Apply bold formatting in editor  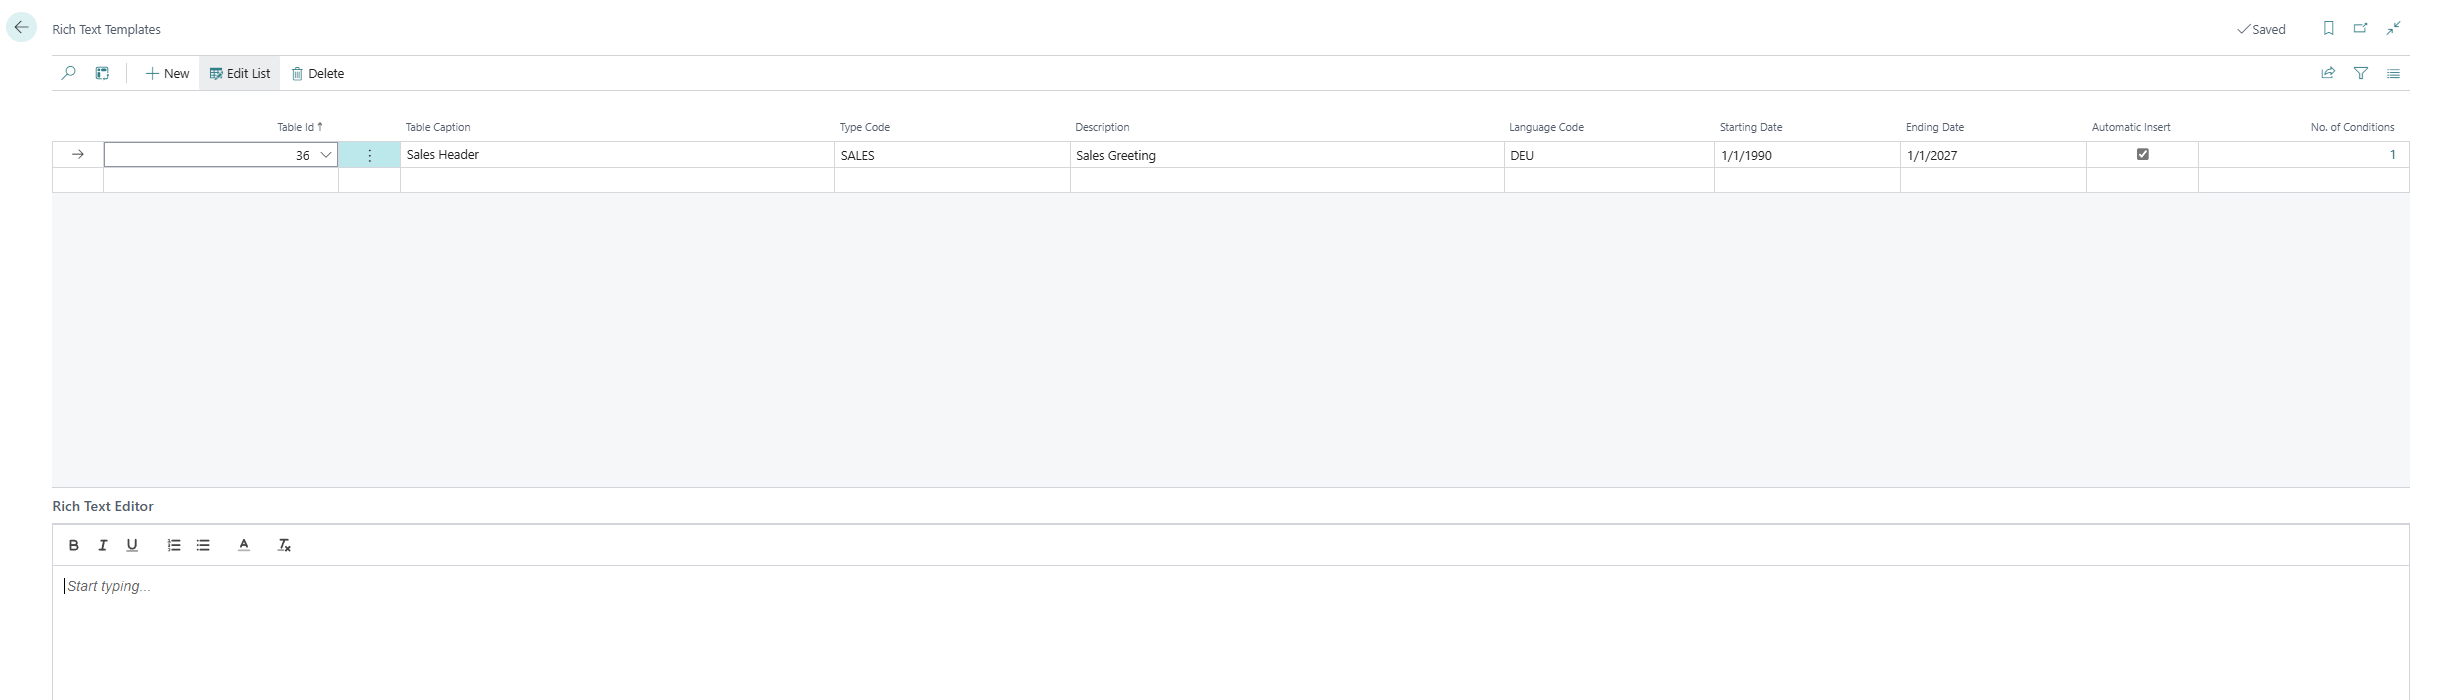coord(73,545)
